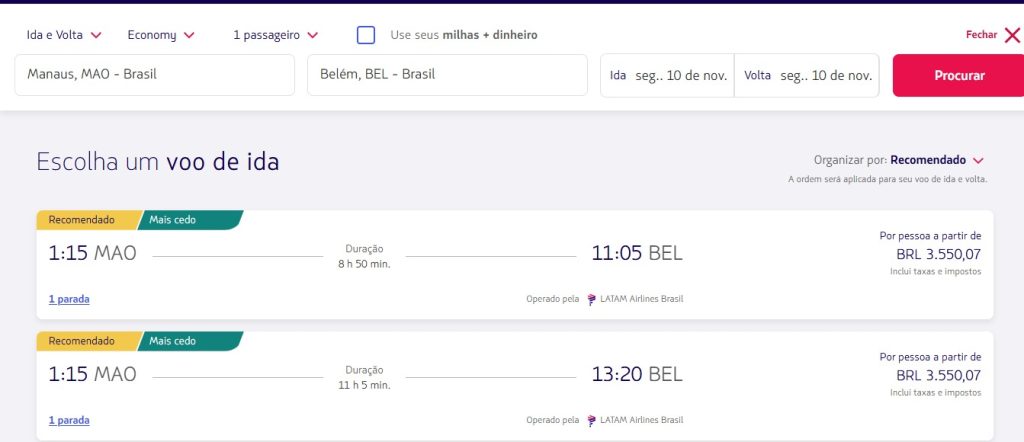
Task: Open the 1 passageiro dropdown
Action: click(275, 35)
